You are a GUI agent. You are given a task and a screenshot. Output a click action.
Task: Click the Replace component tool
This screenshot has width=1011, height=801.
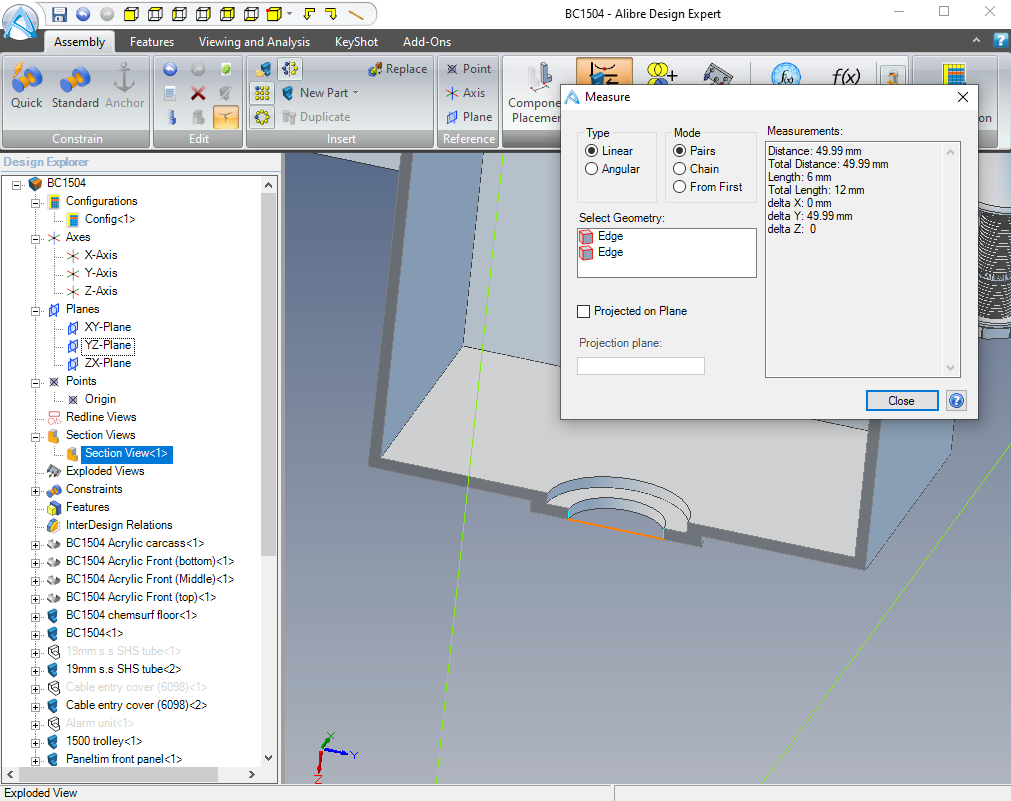397,68
